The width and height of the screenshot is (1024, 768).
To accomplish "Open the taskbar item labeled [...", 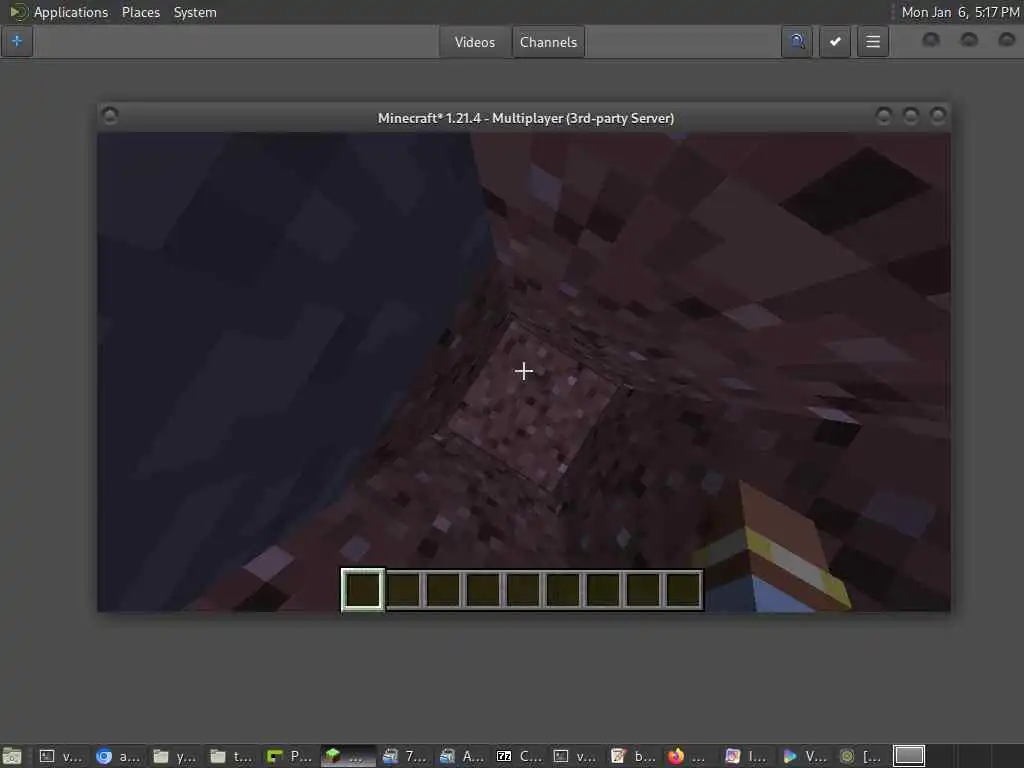I will click(860, 756).
